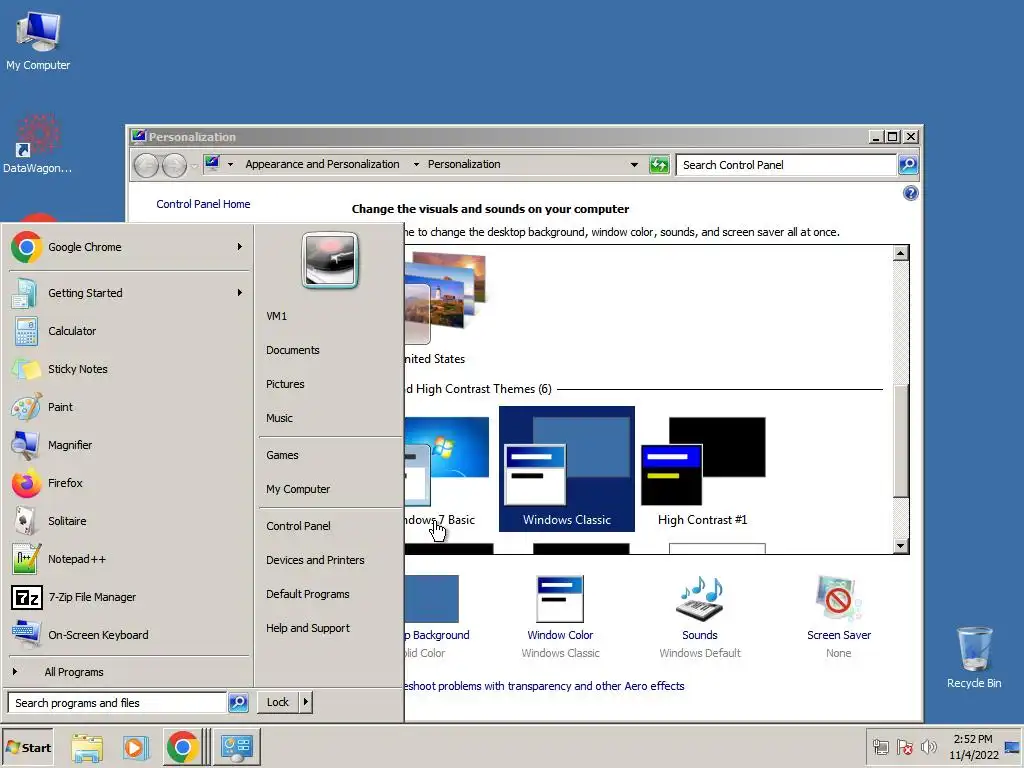Click themes list scroll-up arrow
This screenshot has width=1024, height=768.
pyautogui.click(x=901, y=253)
